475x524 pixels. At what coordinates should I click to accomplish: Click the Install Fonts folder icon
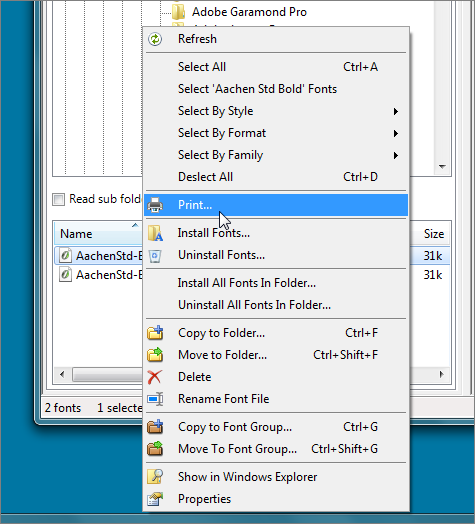tap(155, 233)
